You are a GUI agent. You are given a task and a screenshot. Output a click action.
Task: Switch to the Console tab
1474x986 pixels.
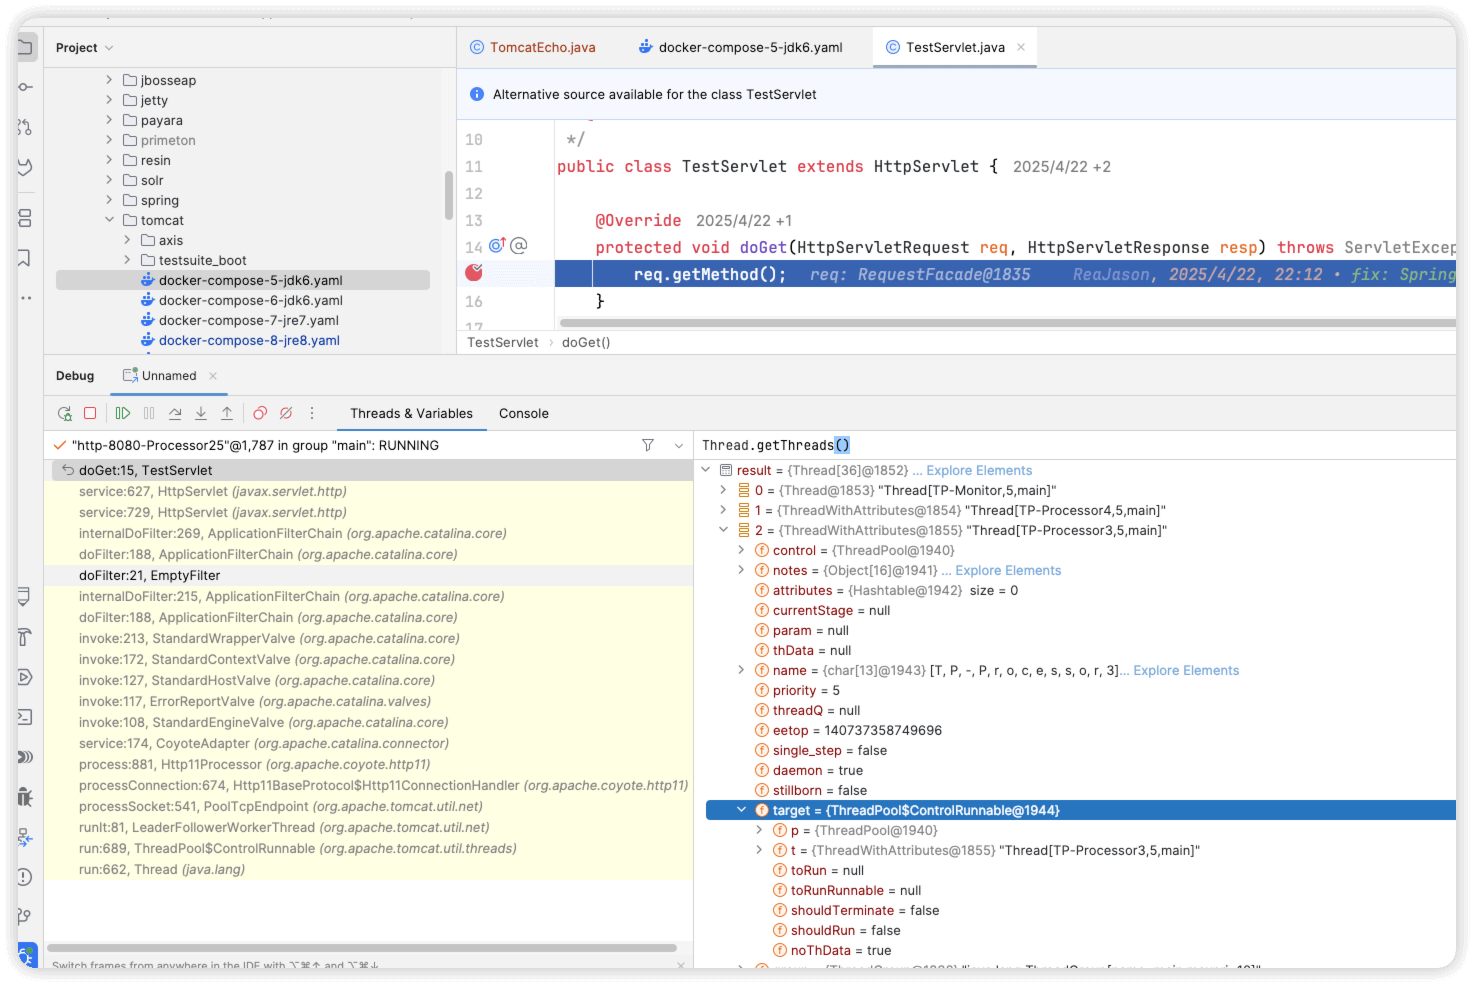(x=524, y=413)
